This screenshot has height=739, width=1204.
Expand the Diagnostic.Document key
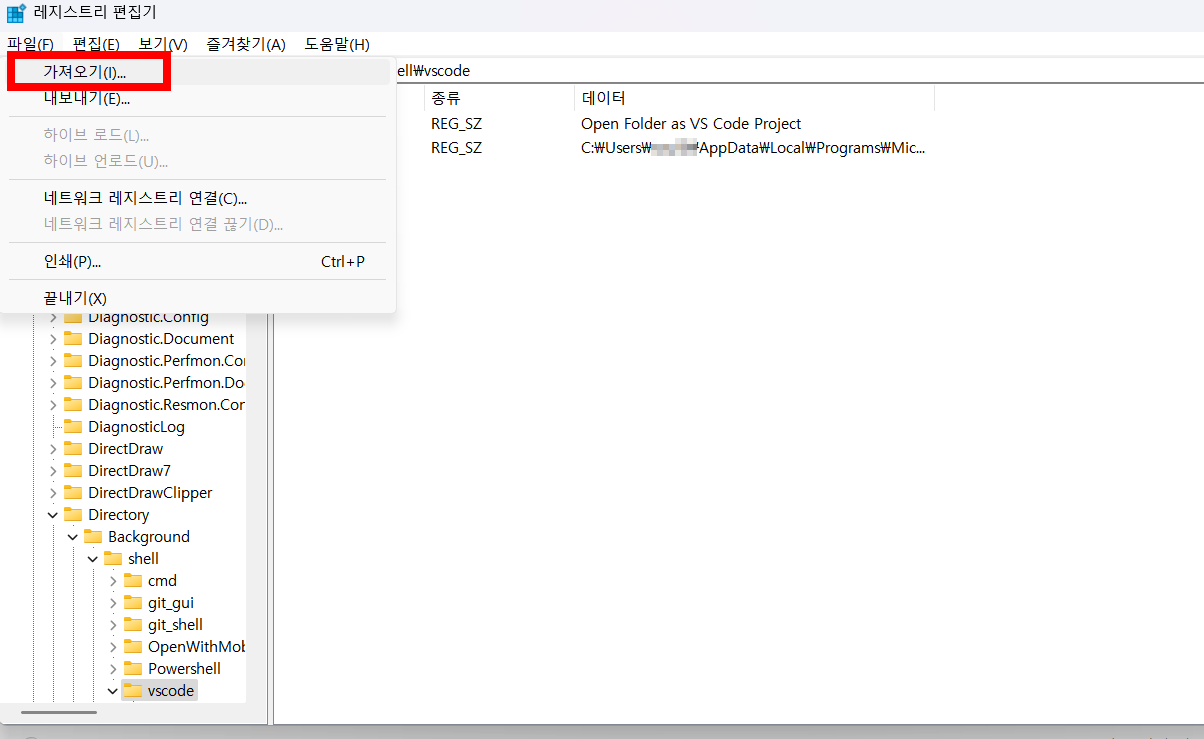[53, 339]
